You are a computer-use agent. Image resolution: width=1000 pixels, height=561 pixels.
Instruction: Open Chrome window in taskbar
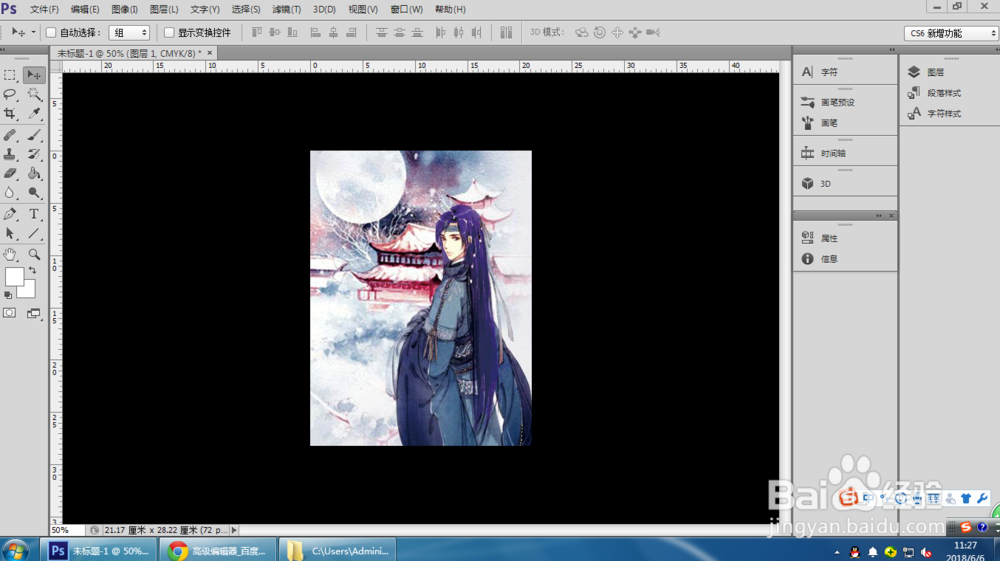coord(218,550)
